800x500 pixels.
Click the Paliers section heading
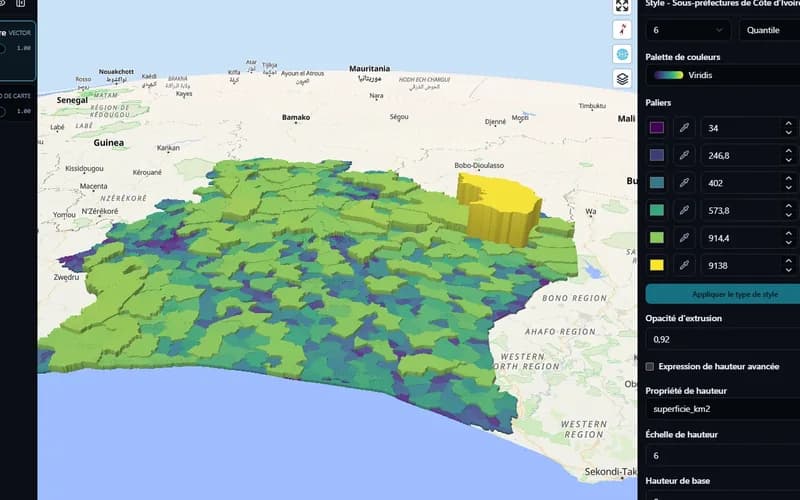tap(658, 103)
